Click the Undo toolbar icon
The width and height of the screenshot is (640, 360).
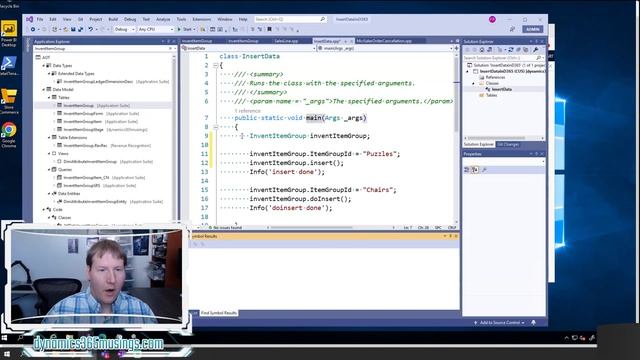[91, 29]
